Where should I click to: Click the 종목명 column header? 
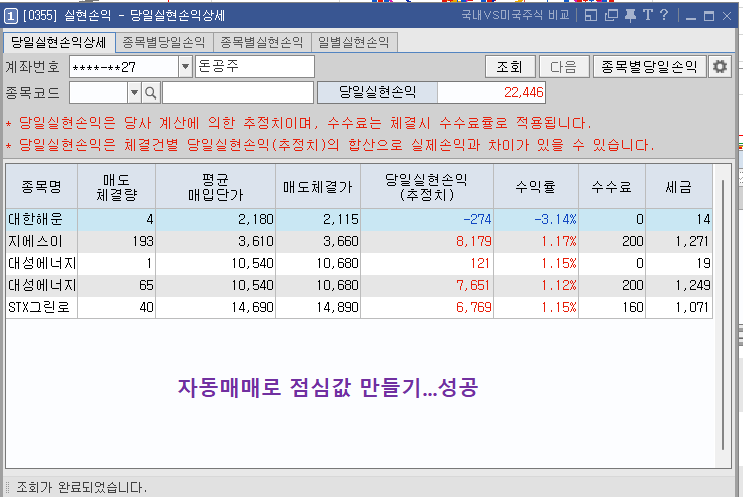[x=42, y=187]
